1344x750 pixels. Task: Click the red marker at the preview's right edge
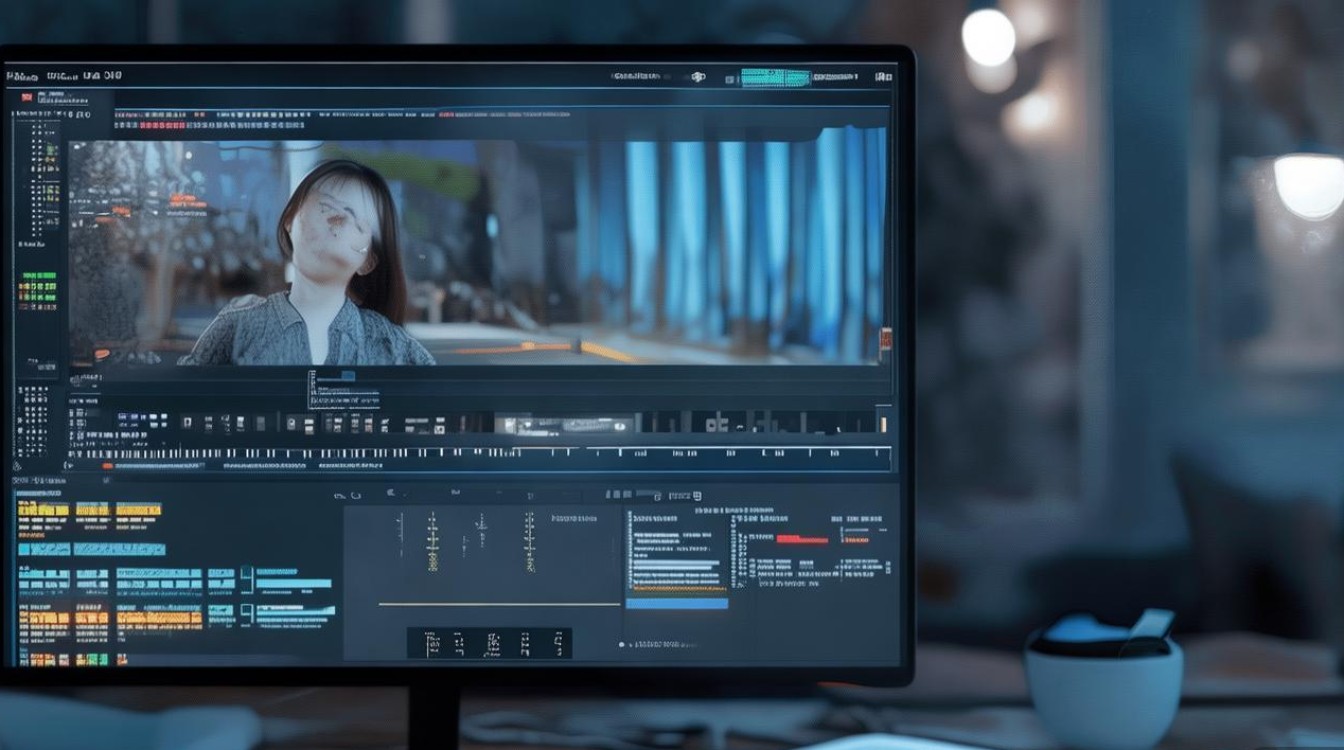(x=885, y=340)
